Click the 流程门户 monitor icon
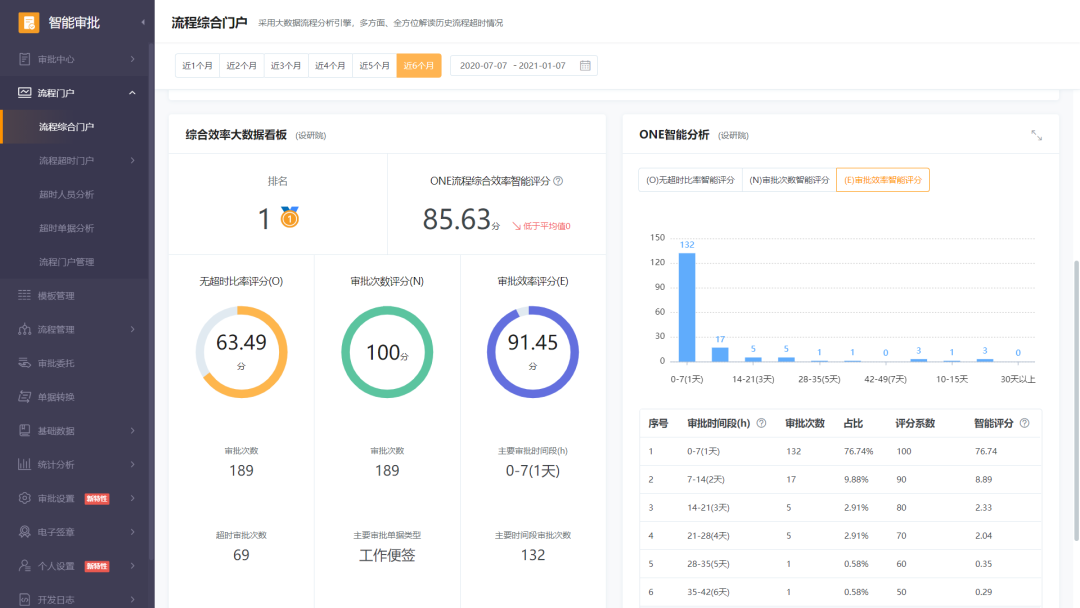The width and height of the screenshot is (1080, 608). (x=25, y=92)
